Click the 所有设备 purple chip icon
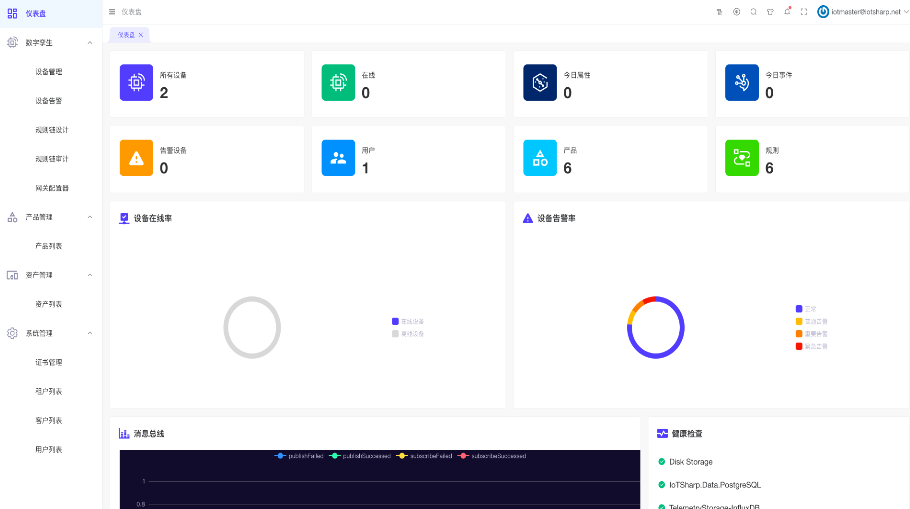This screenshot has height=509, width=910. click(x=136, y=82)
